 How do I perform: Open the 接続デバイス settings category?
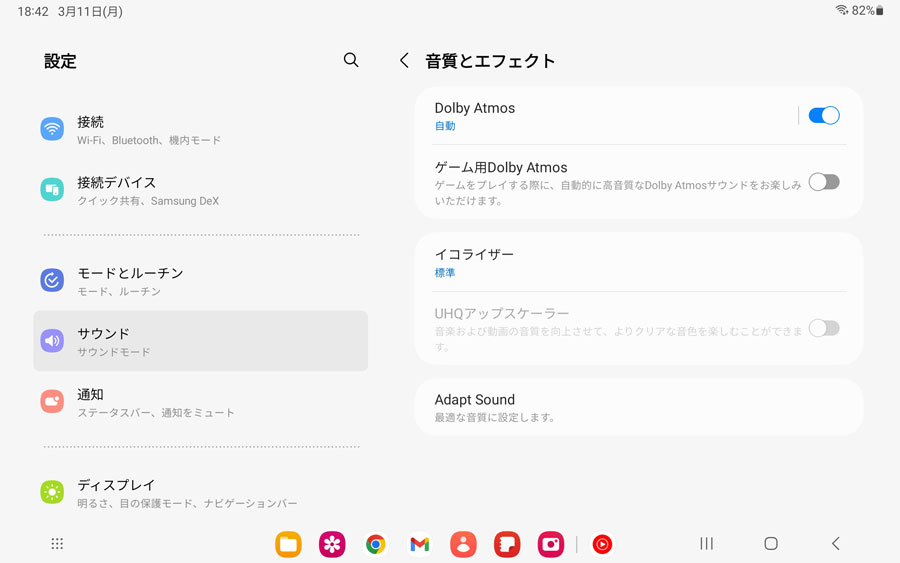tap(200, 190)
